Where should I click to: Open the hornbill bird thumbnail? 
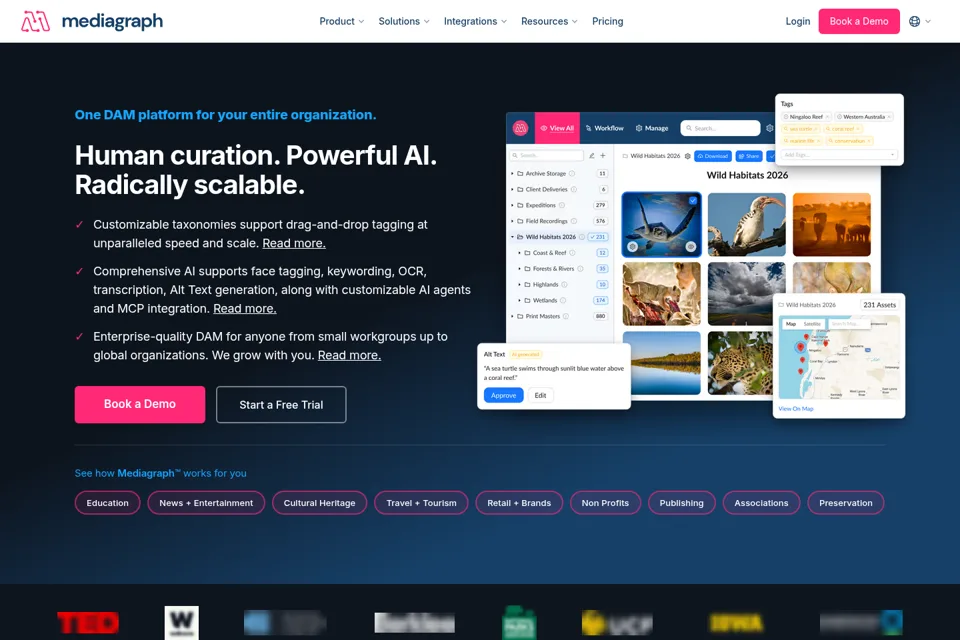746,224
